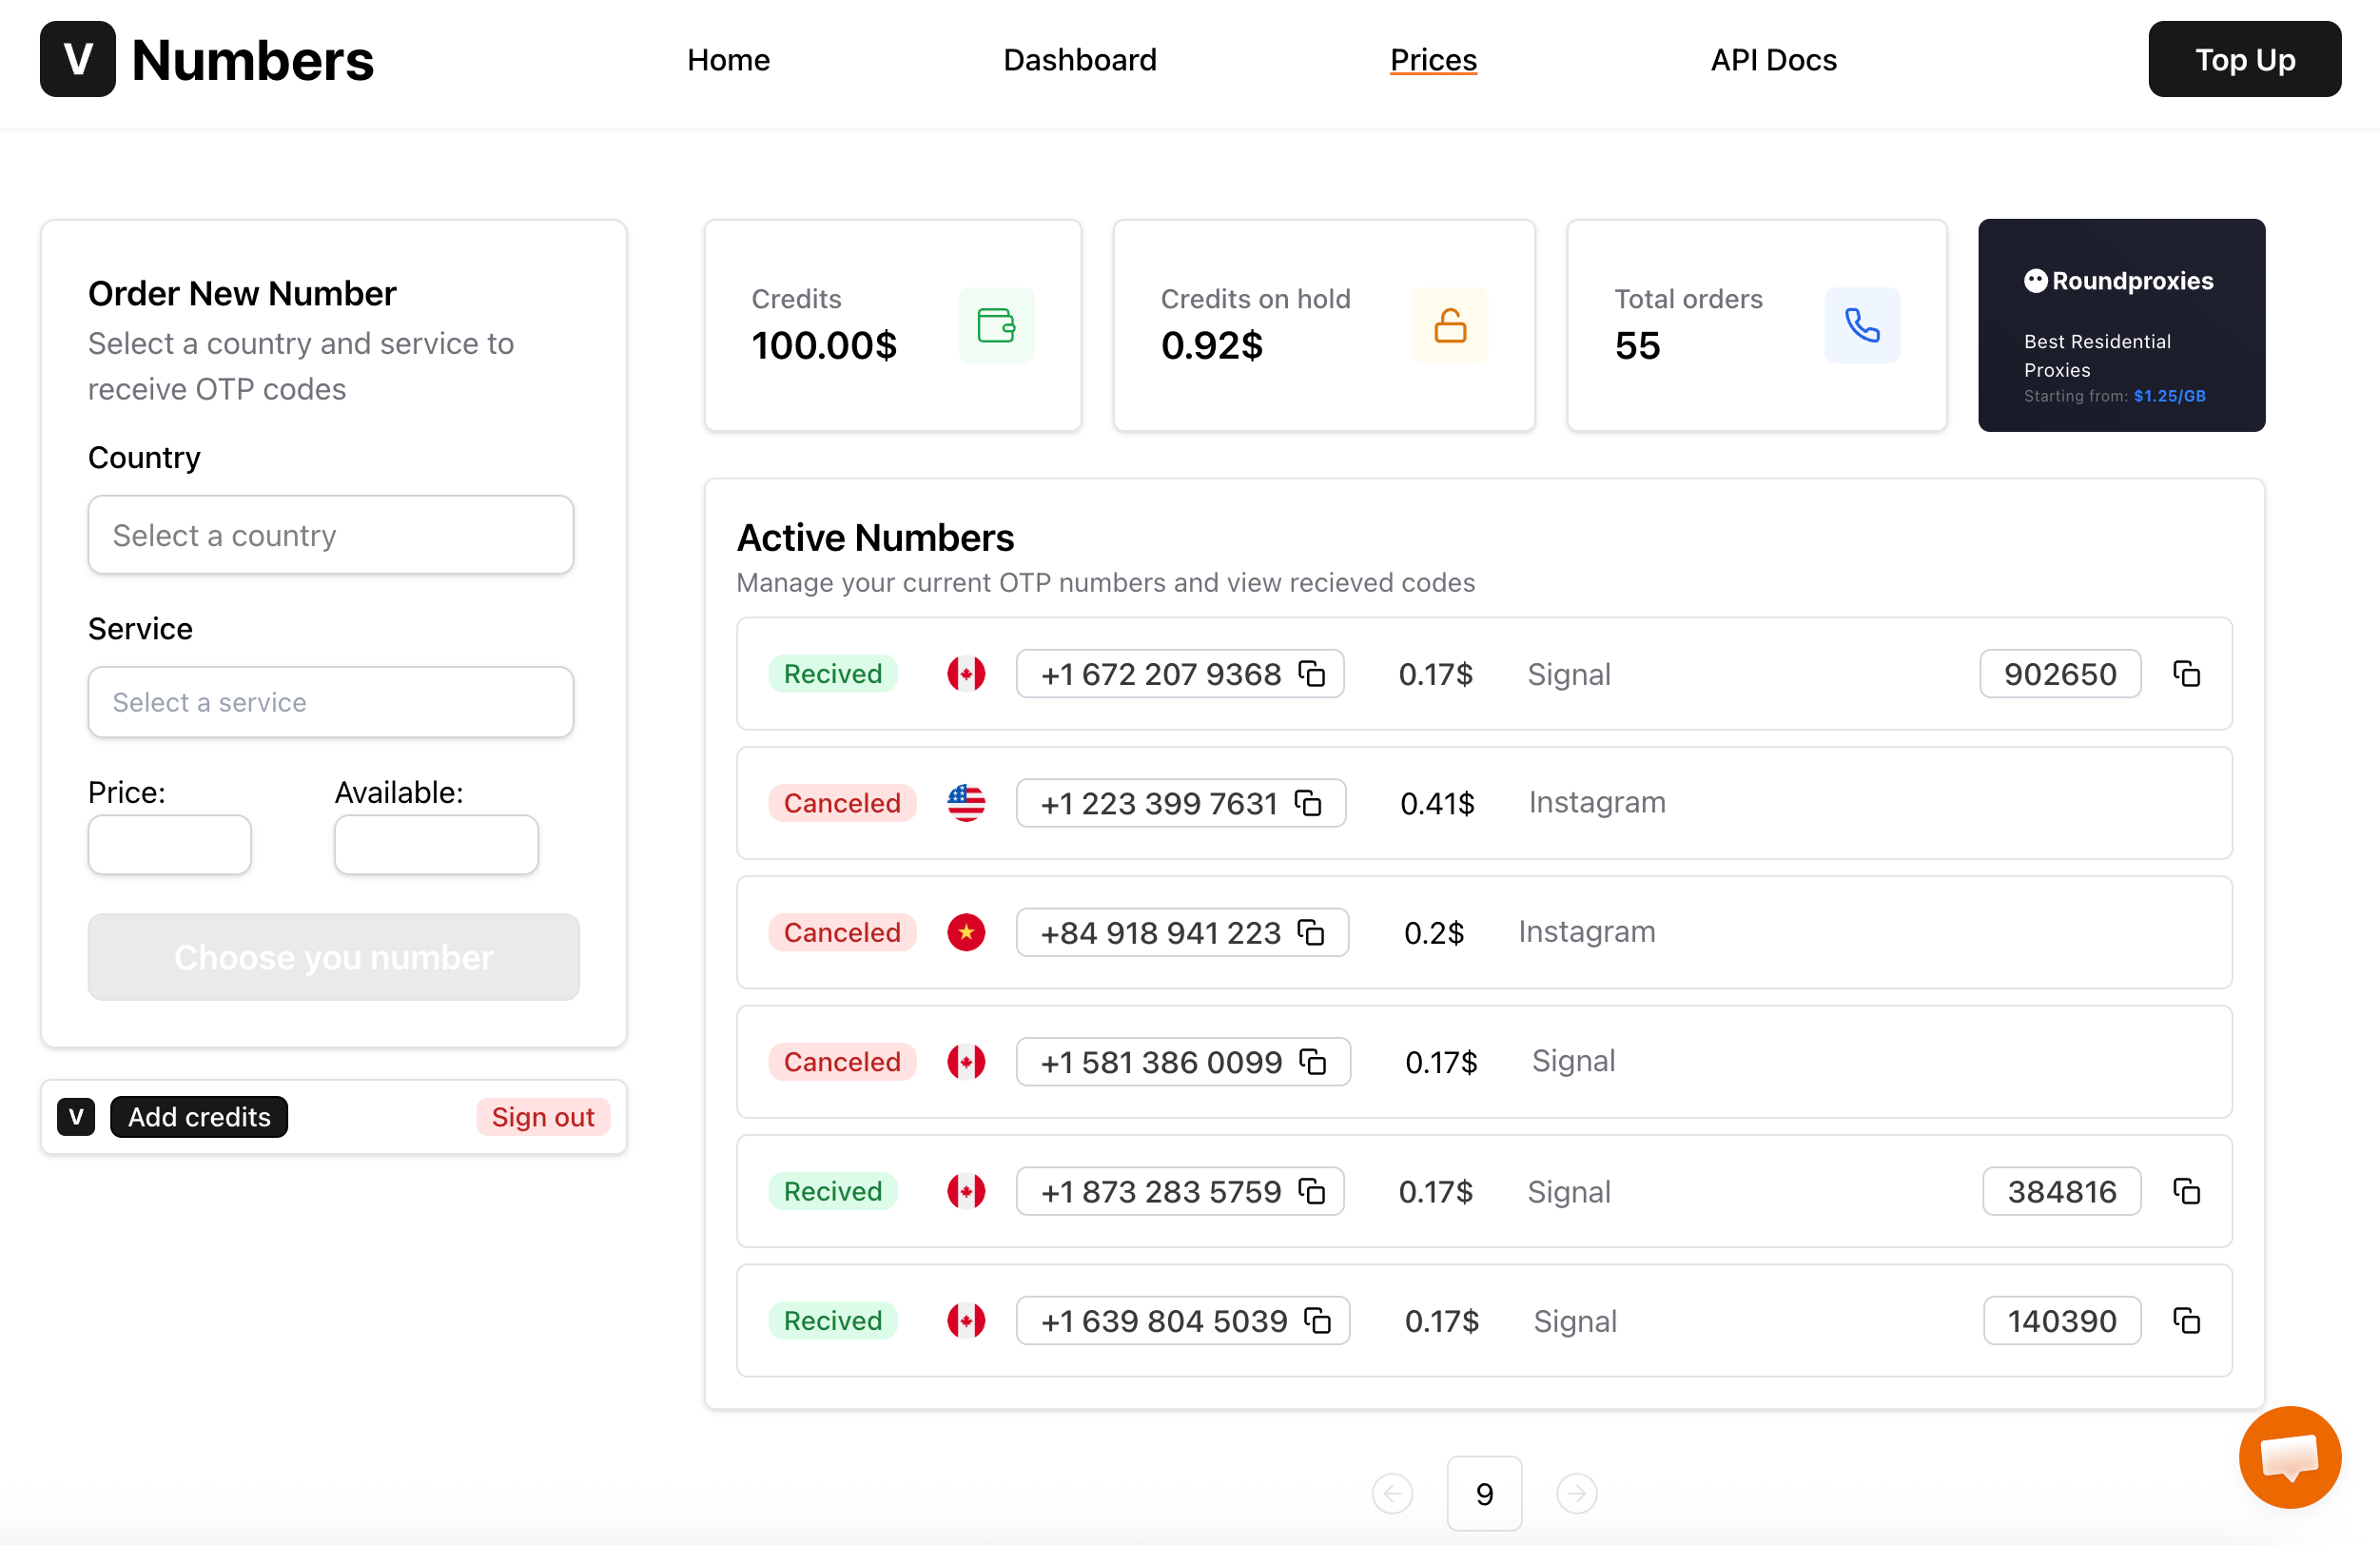Open the Prices nav item
Viewport: 2380px width, 1545px height.
tap(1433, 59)
